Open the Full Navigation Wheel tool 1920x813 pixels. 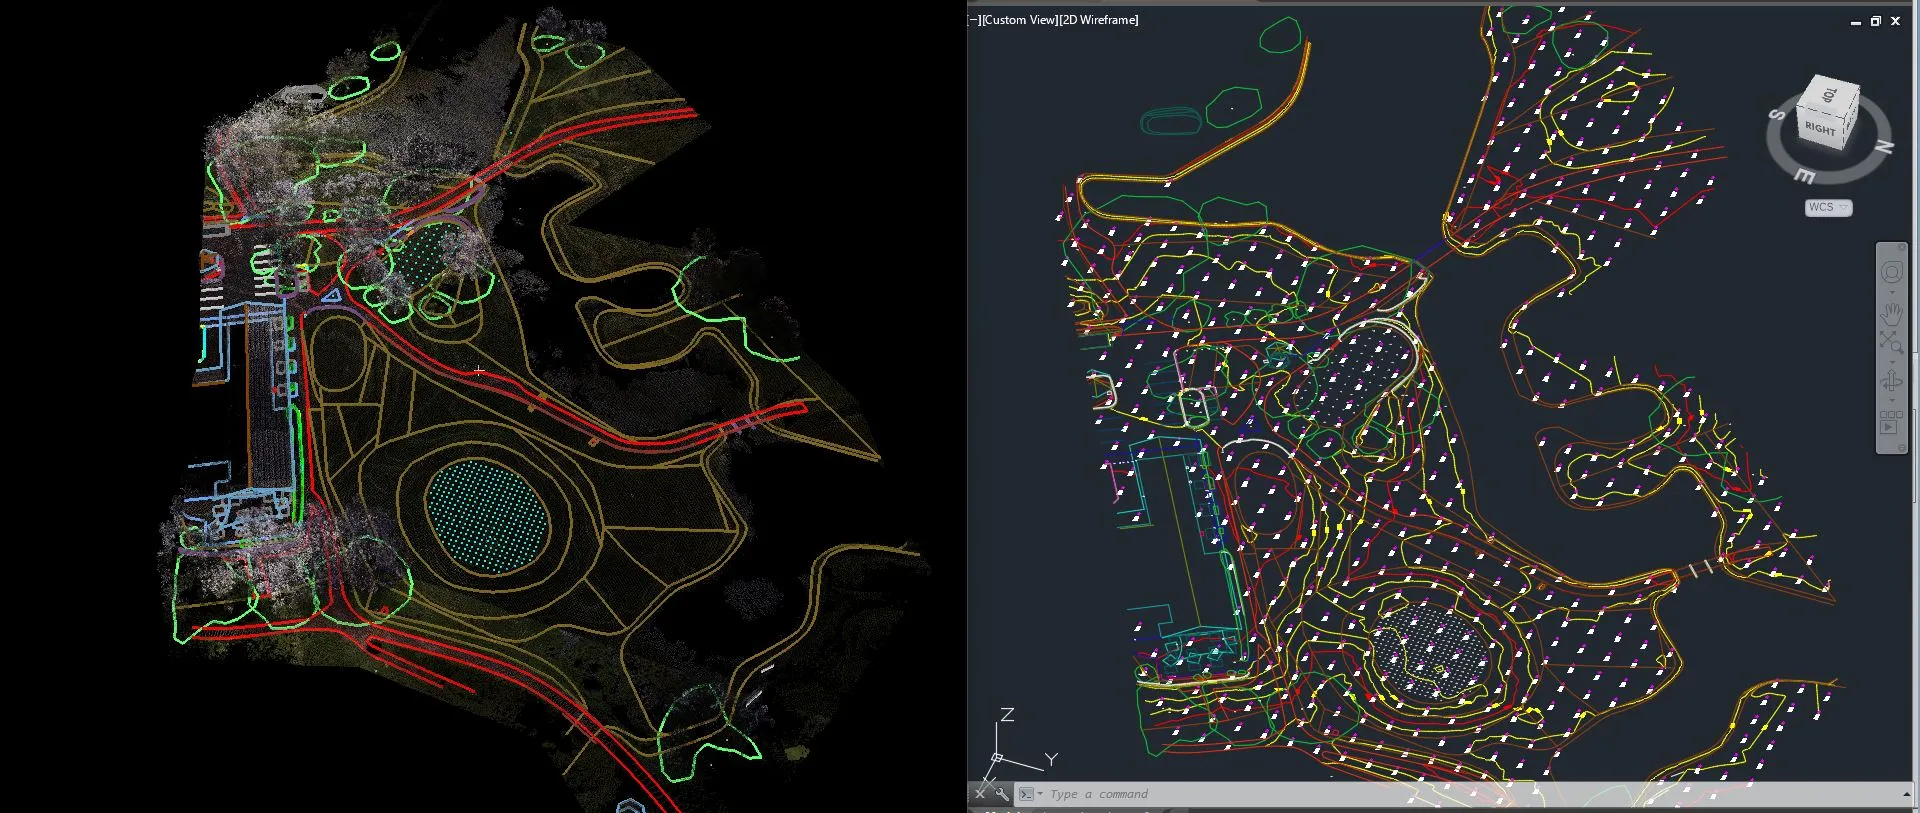pos(1891,273)
